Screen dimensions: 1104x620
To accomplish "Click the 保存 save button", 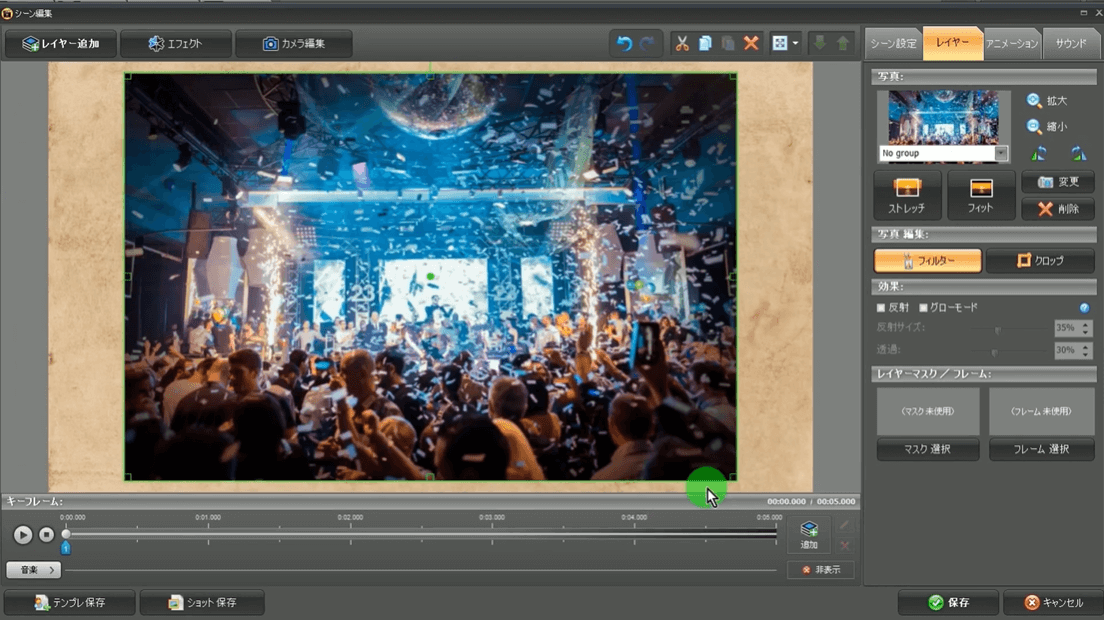I will (948, 603).
